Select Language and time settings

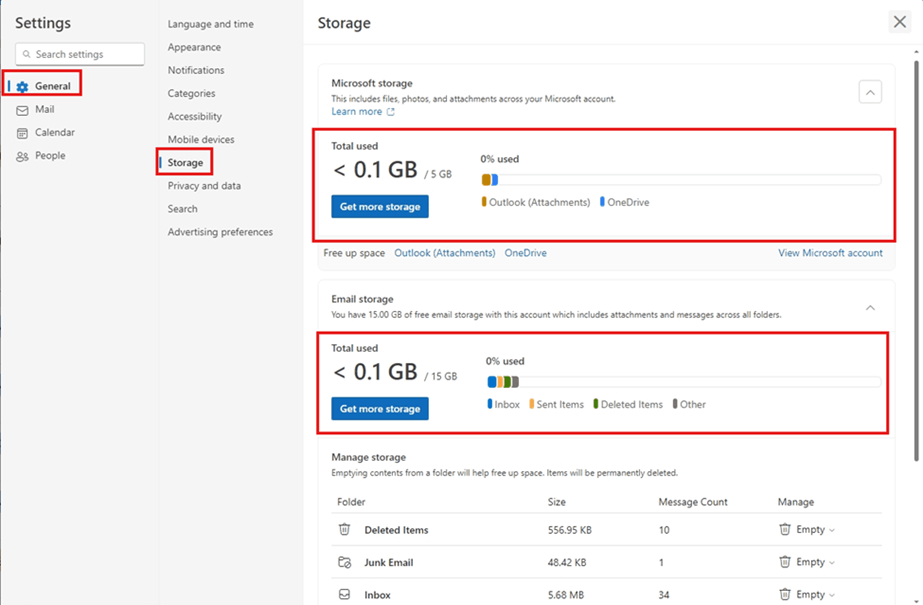(210, 24)
